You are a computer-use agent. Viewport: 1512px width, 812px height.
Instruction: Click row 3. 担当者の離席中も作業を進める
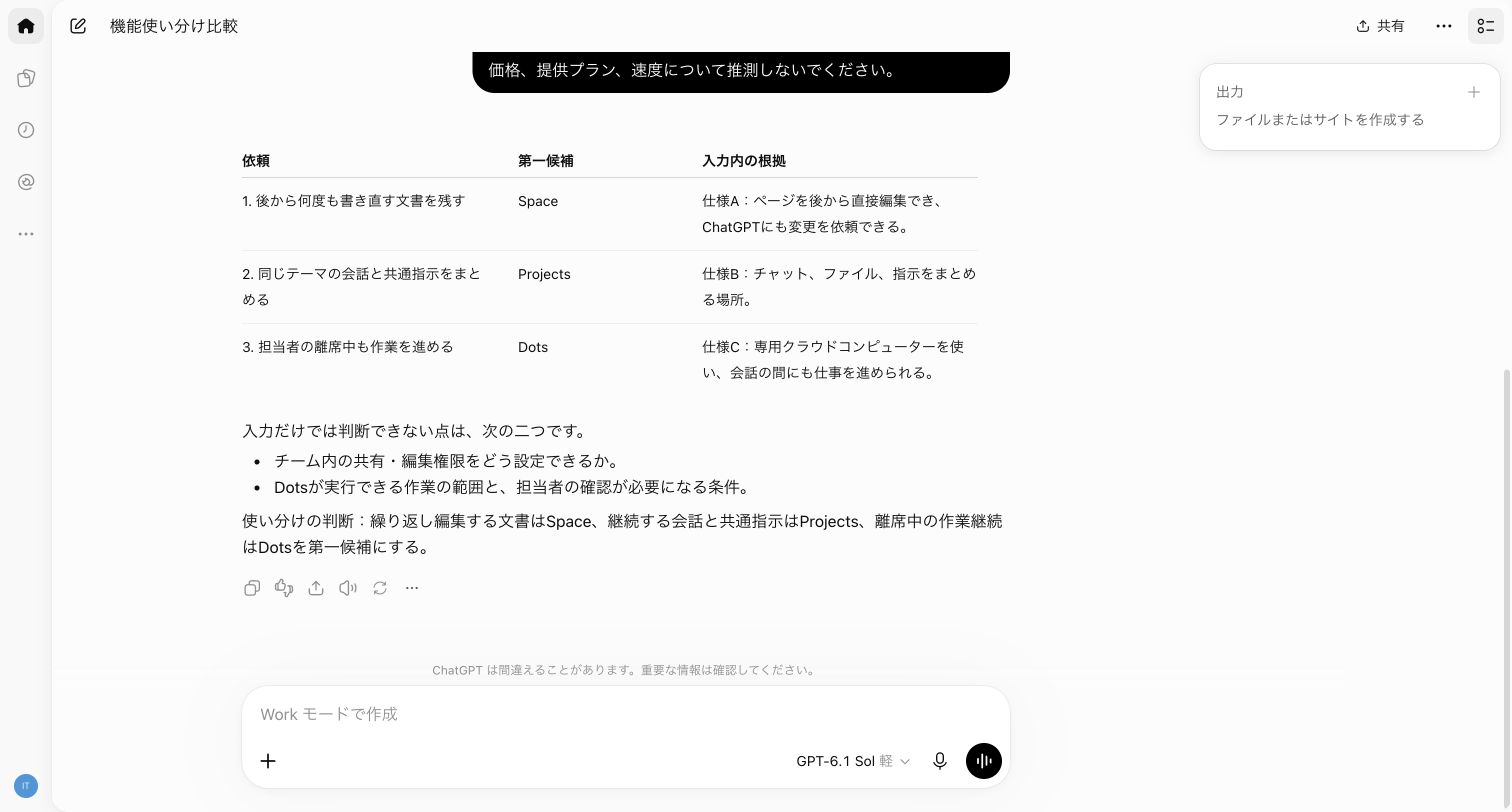[348, 347]
